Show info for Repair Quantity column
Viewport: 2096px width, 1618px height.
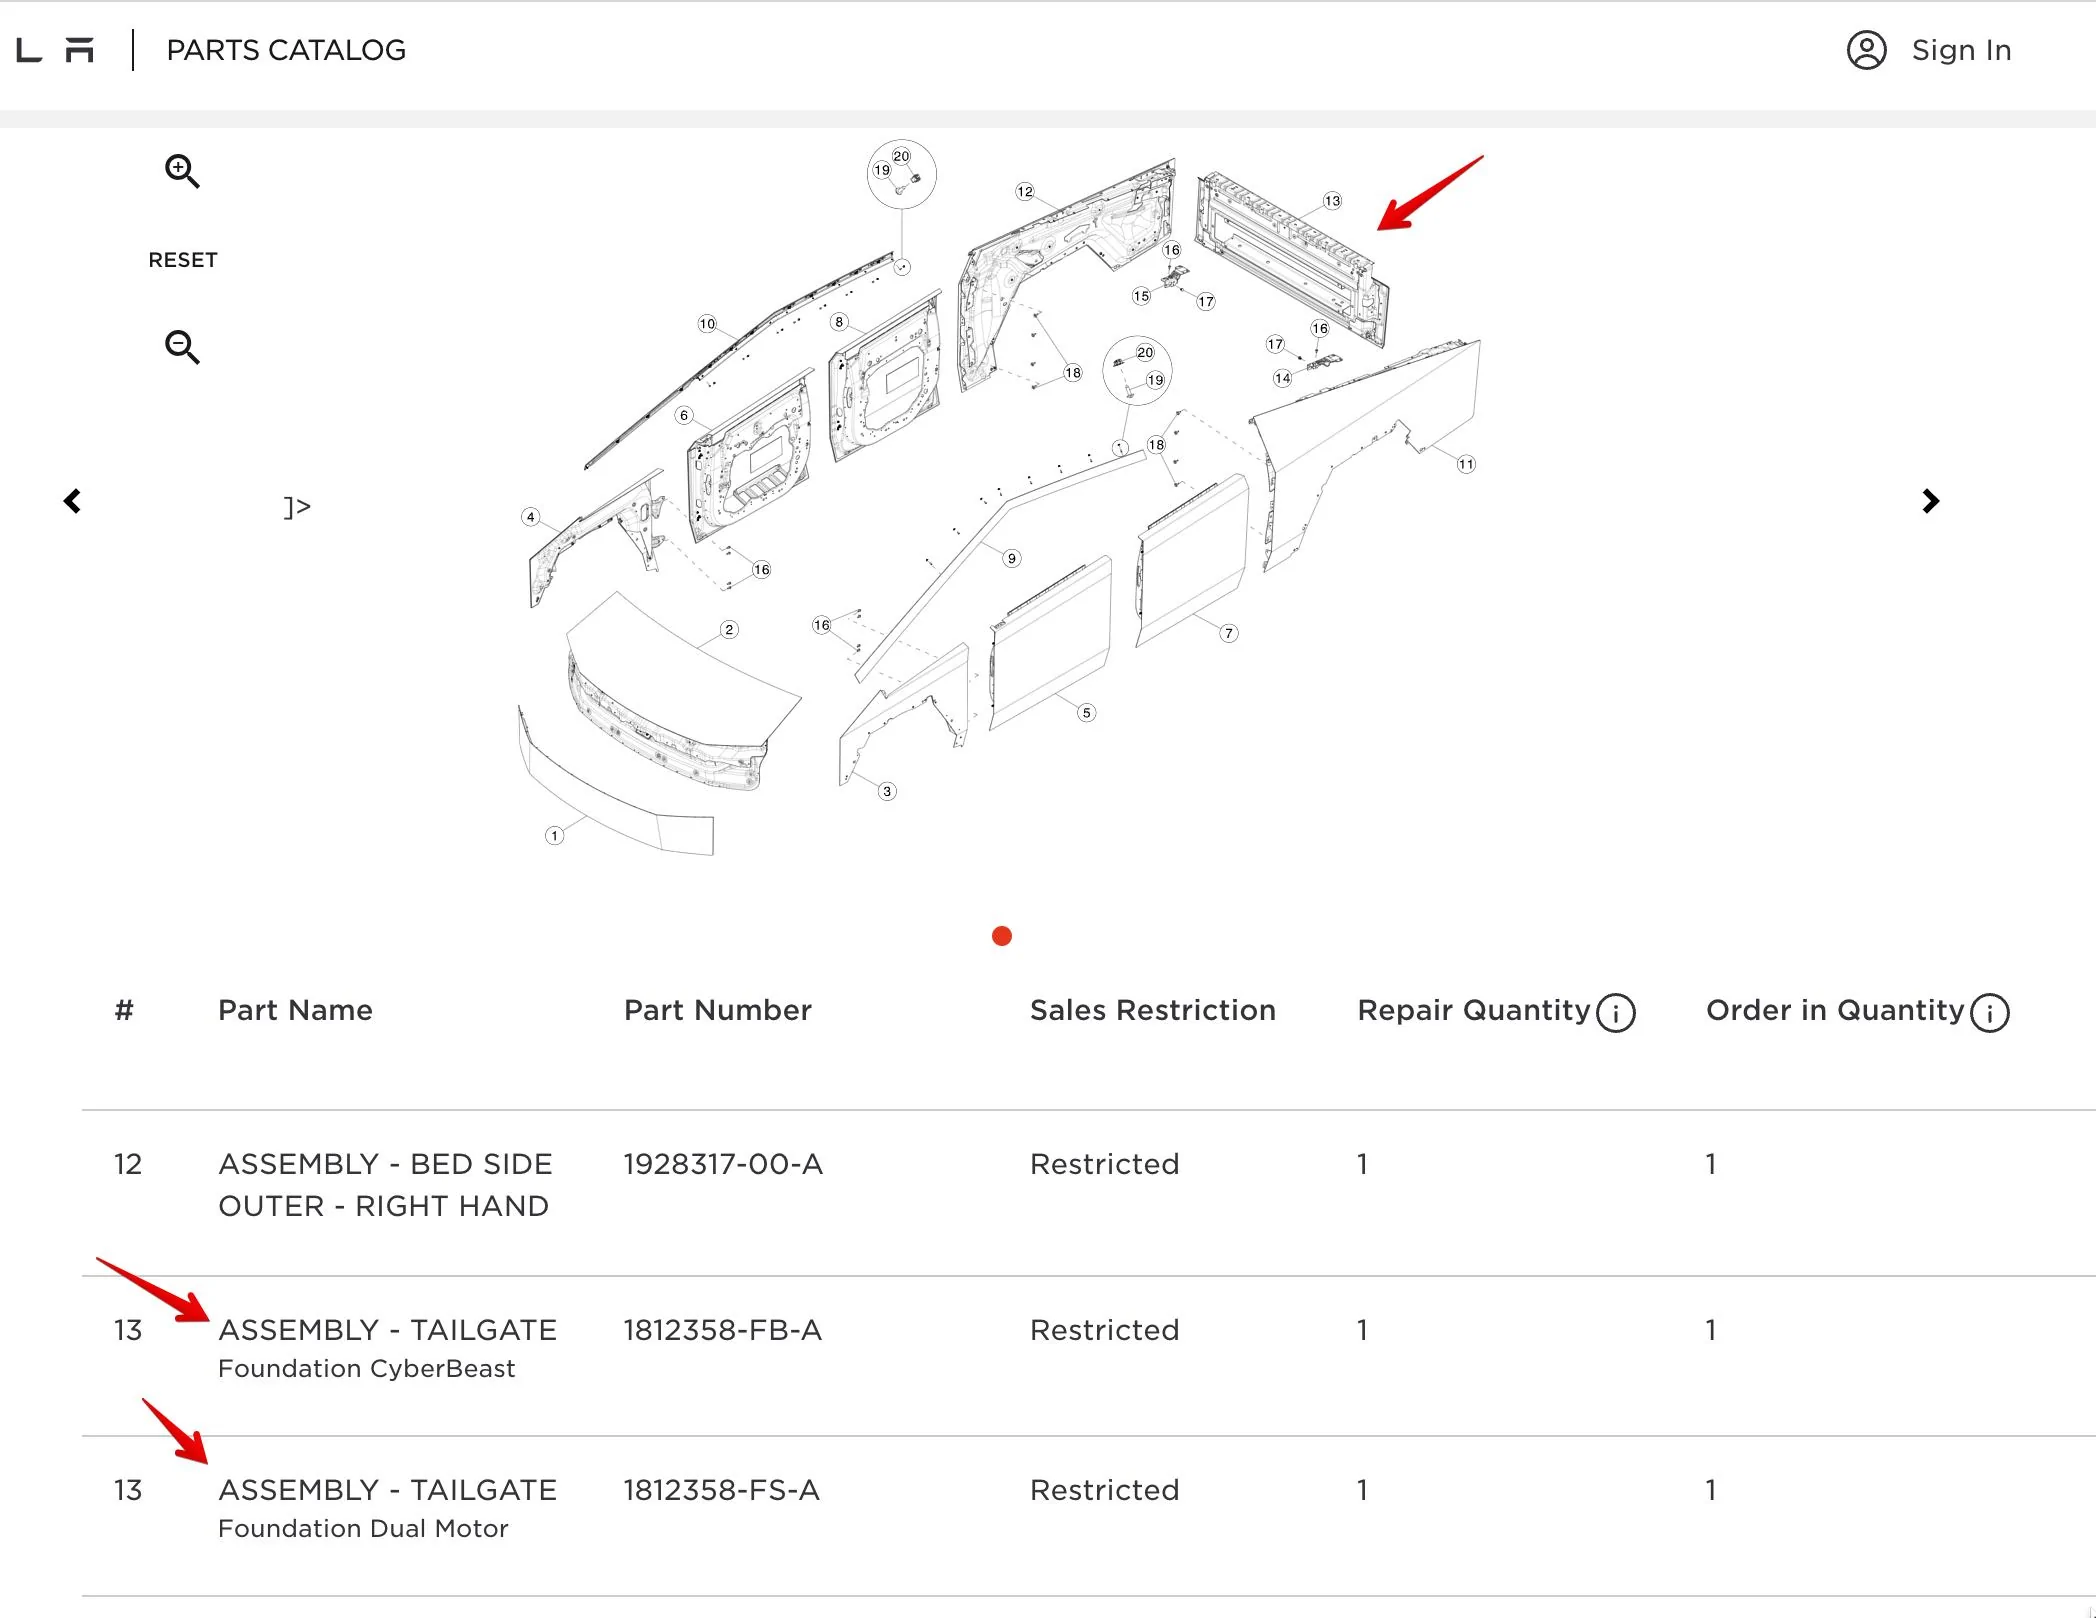pos(1616,1013)
